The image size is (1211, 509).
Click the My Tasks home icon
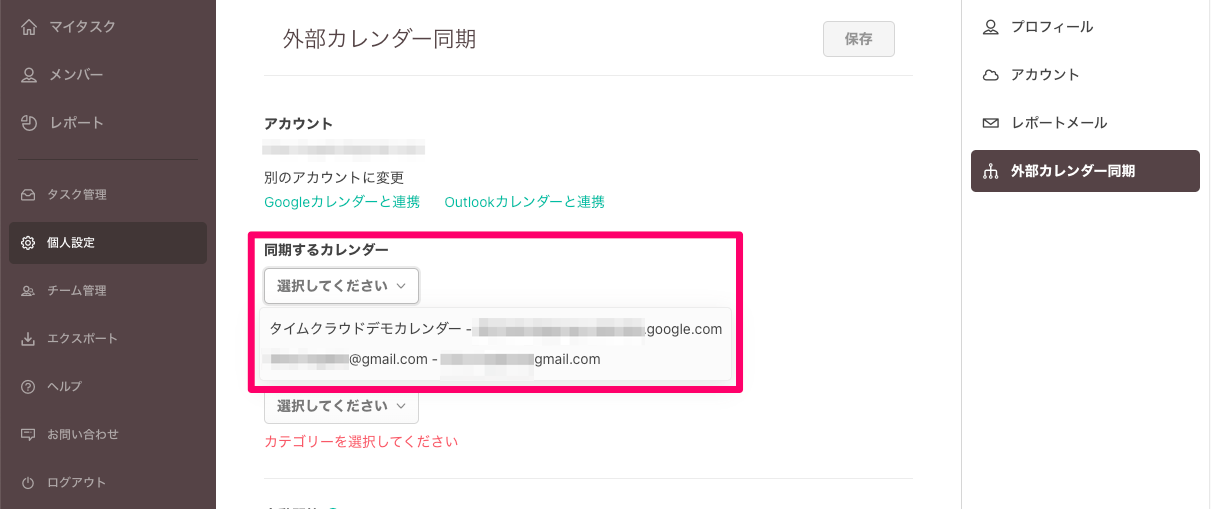(29, 27)
